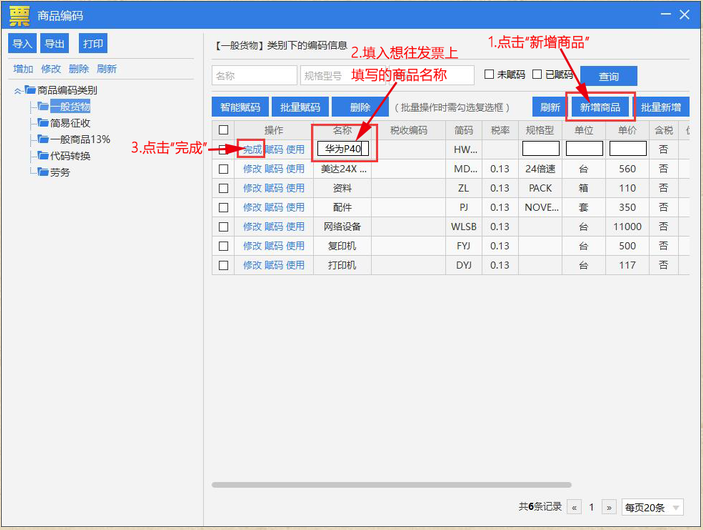Click the 智能赋码 button
This screenshot has height=530, width=703.
240,107
